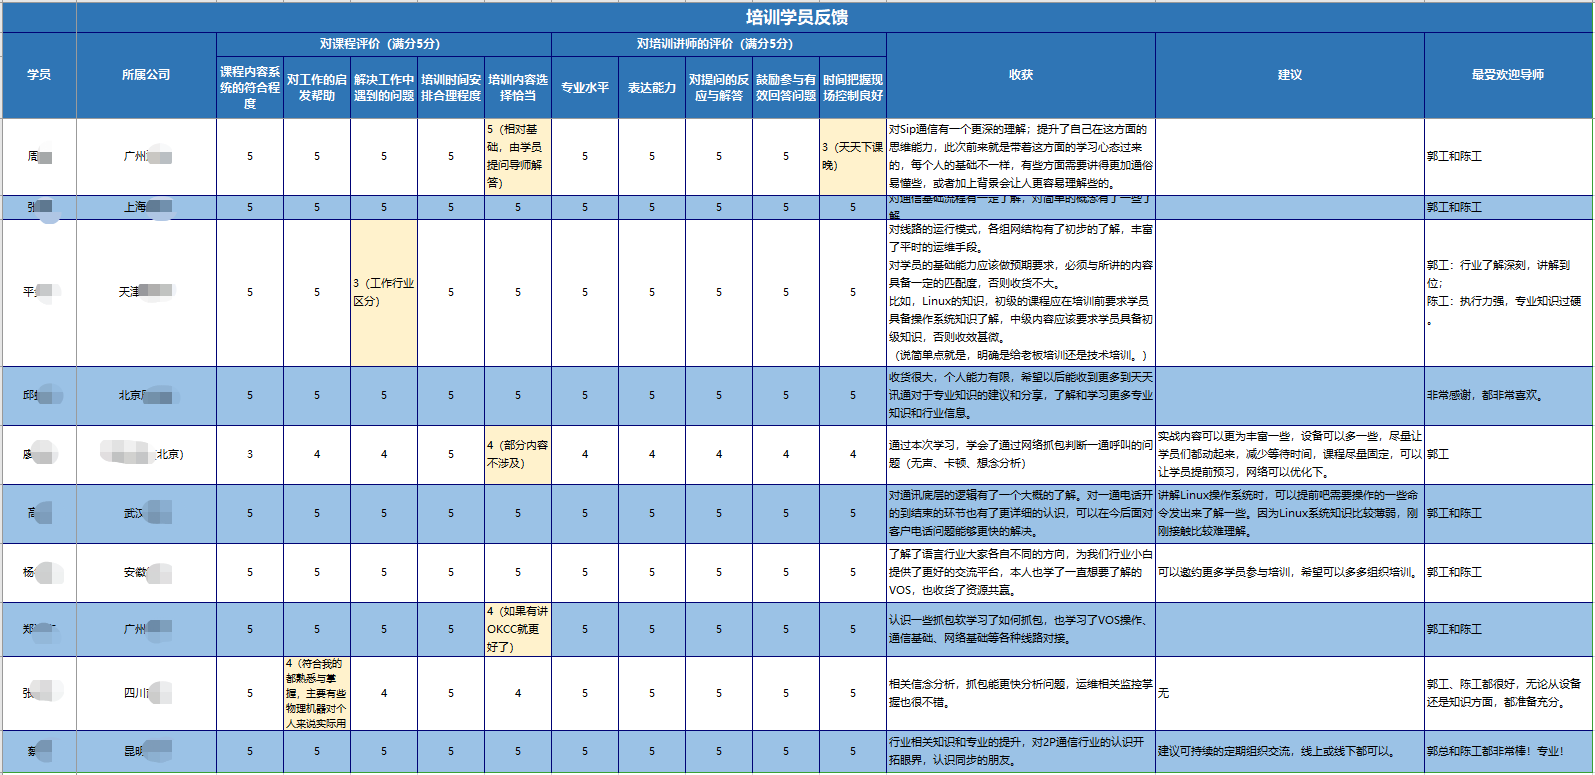This screenshot has height=775, width=1595.
Task: Select the cell 4（部分内容不涉及）
Action: click(517, 454)
